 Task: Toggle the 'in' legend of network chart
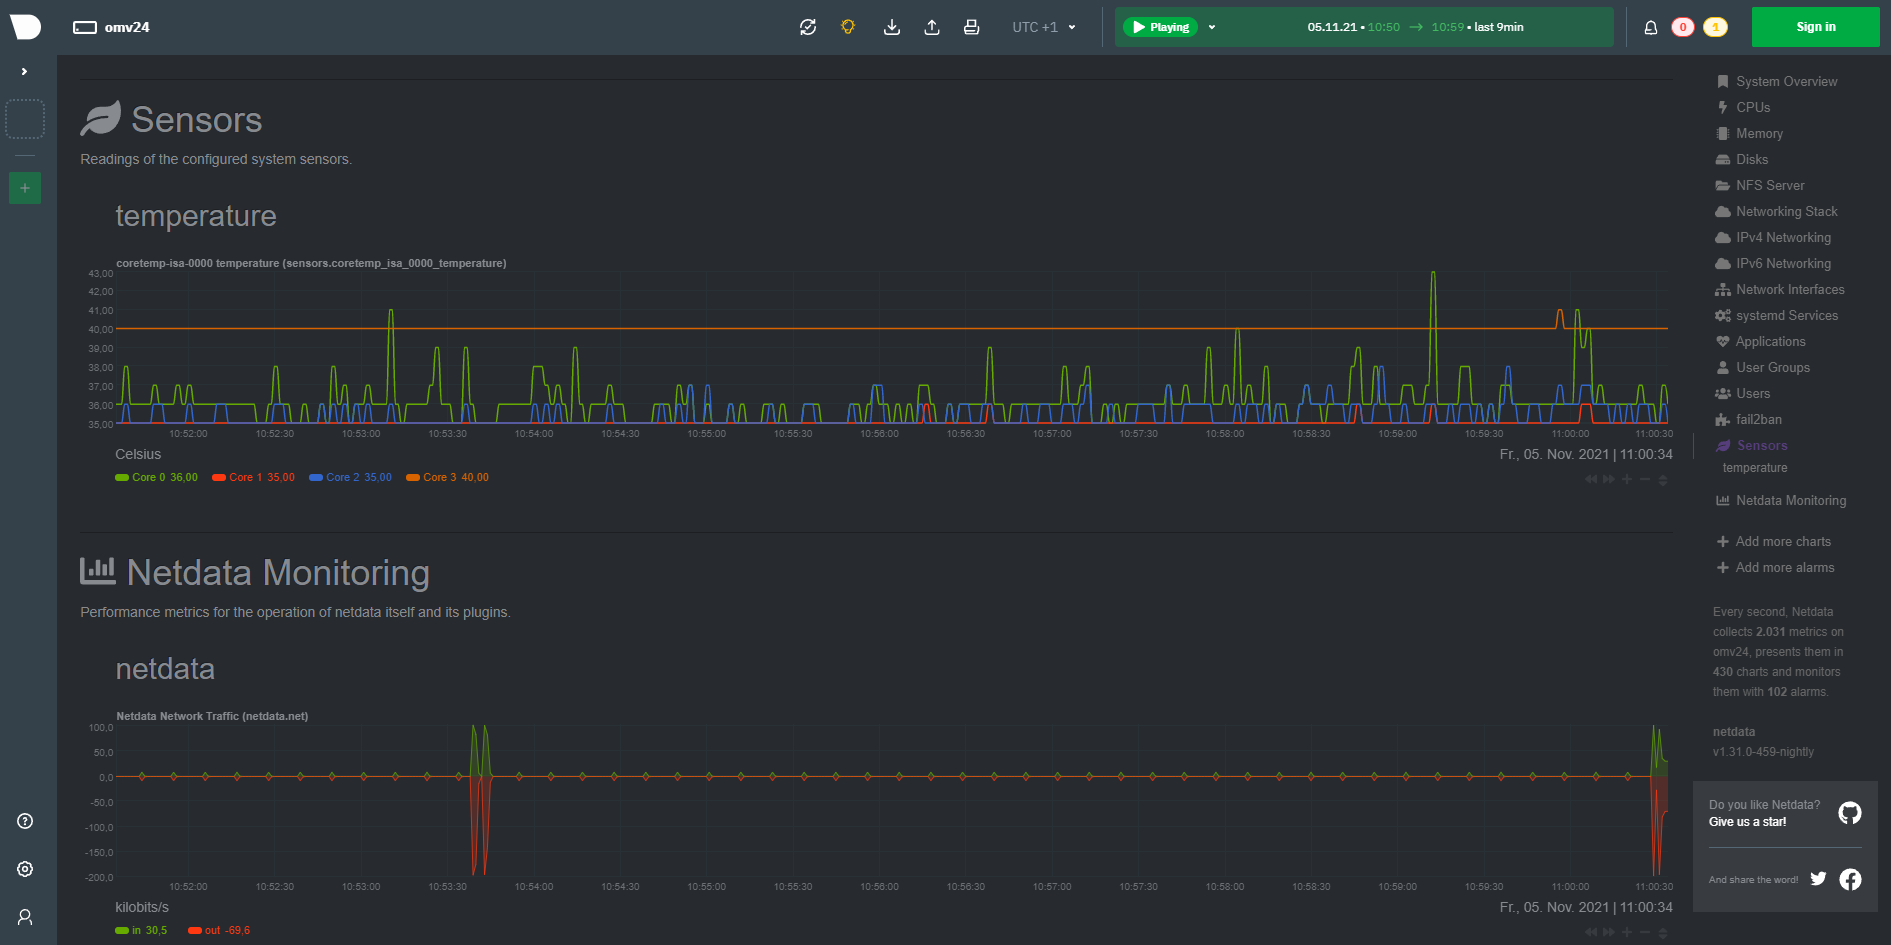pos(142,931)
